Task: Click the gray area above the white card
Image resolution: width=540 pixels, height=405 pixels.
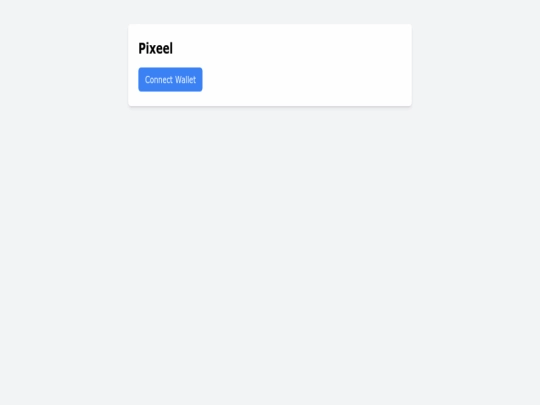Action: (x=270, y=12)
